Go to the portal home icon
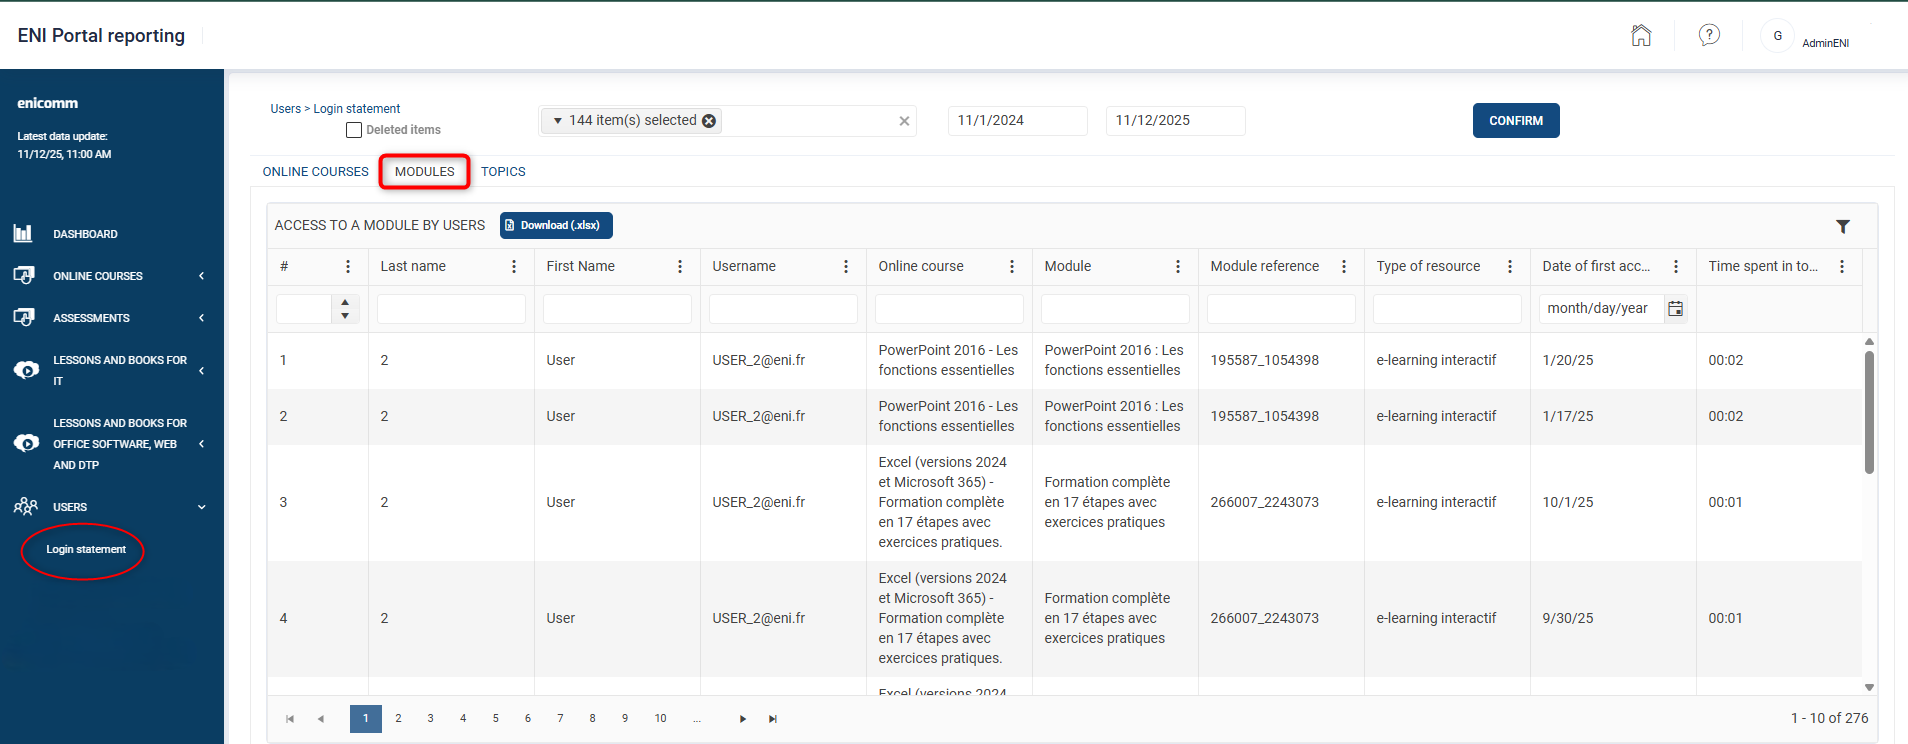Image resolution: width=1908 pixels, height=744 pixels. pos(1641,35)
